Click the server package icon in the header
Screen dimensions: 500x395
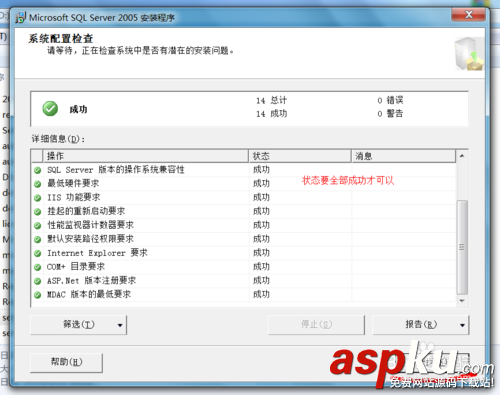click(469, 54)
